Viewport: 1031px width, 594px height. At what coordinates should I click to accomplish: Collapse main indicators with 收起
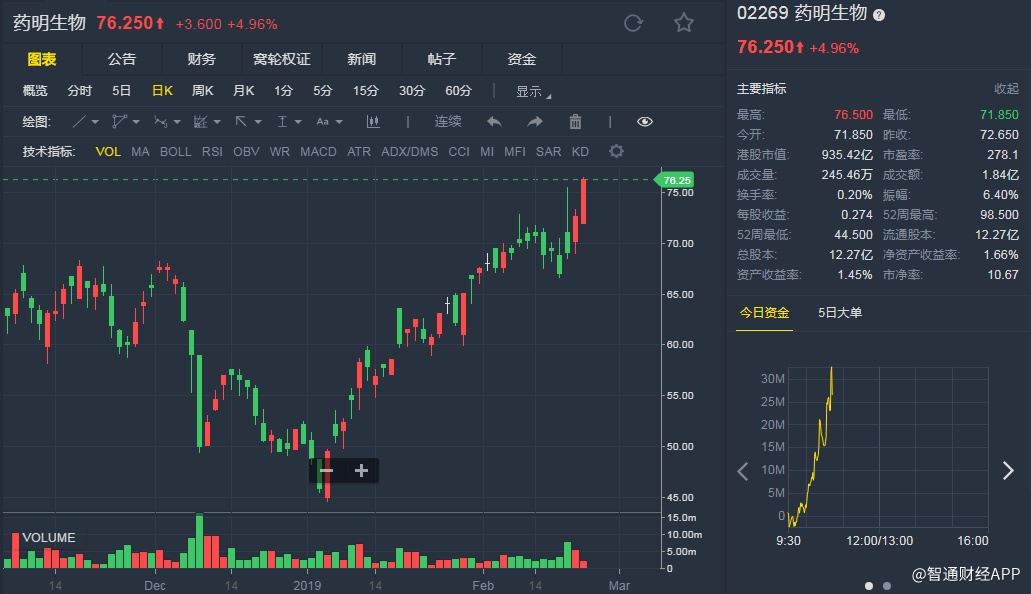pos(1006,89)
